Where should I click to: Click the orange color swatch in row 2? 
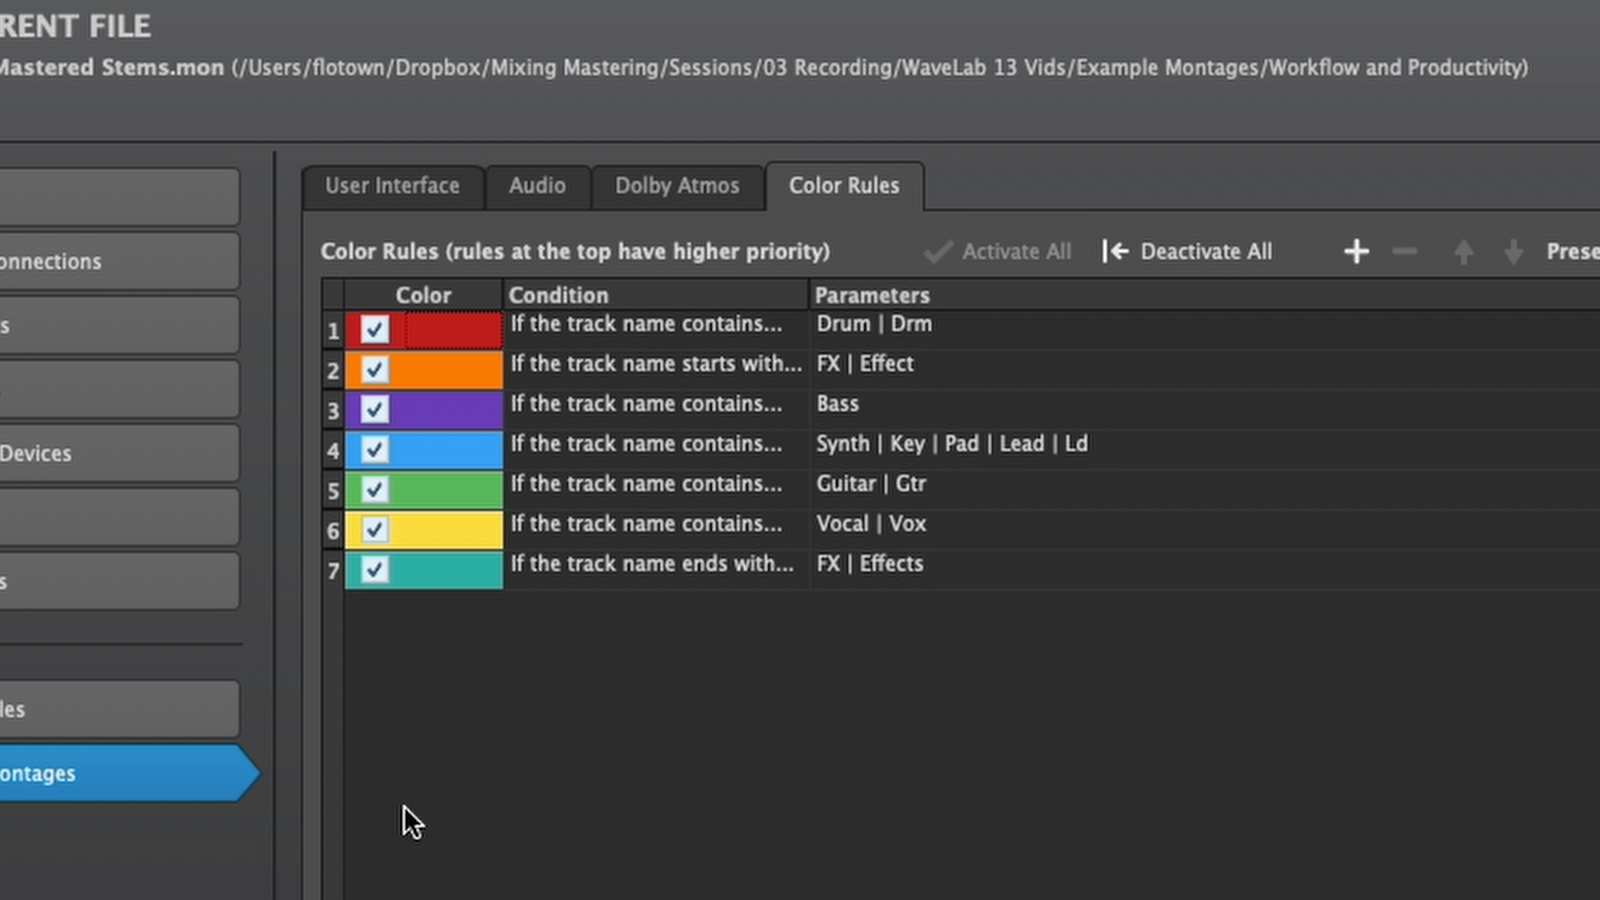point(450,369)
